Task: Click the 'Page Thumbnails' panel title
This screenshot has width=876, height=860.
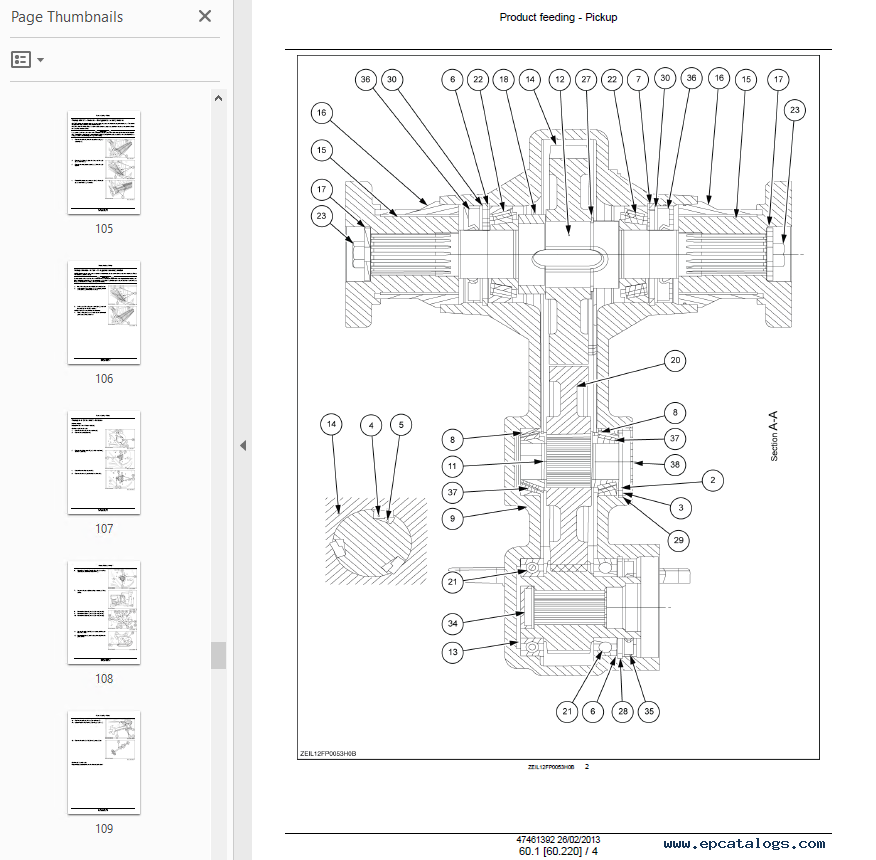Action: [67, 17]
